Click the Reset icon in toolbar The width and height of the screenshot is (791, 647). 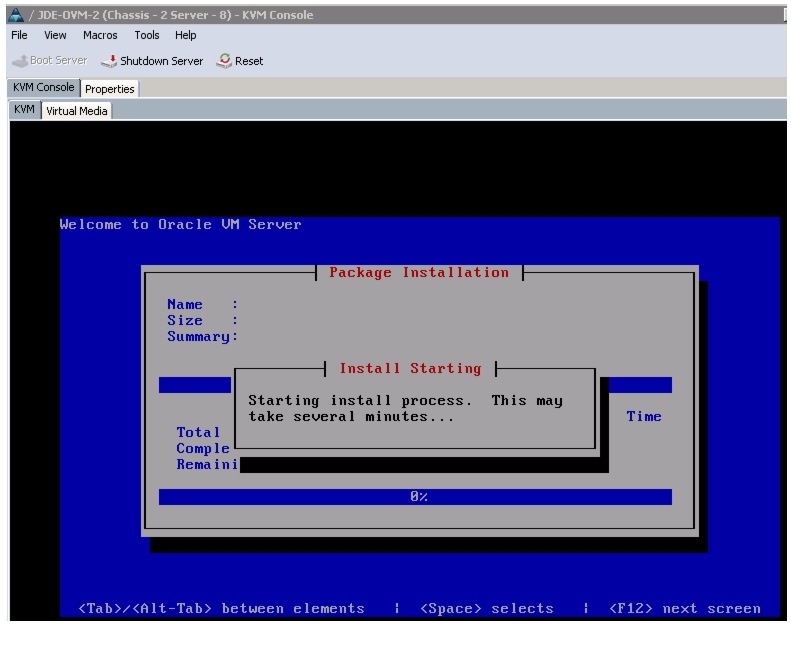224,61
